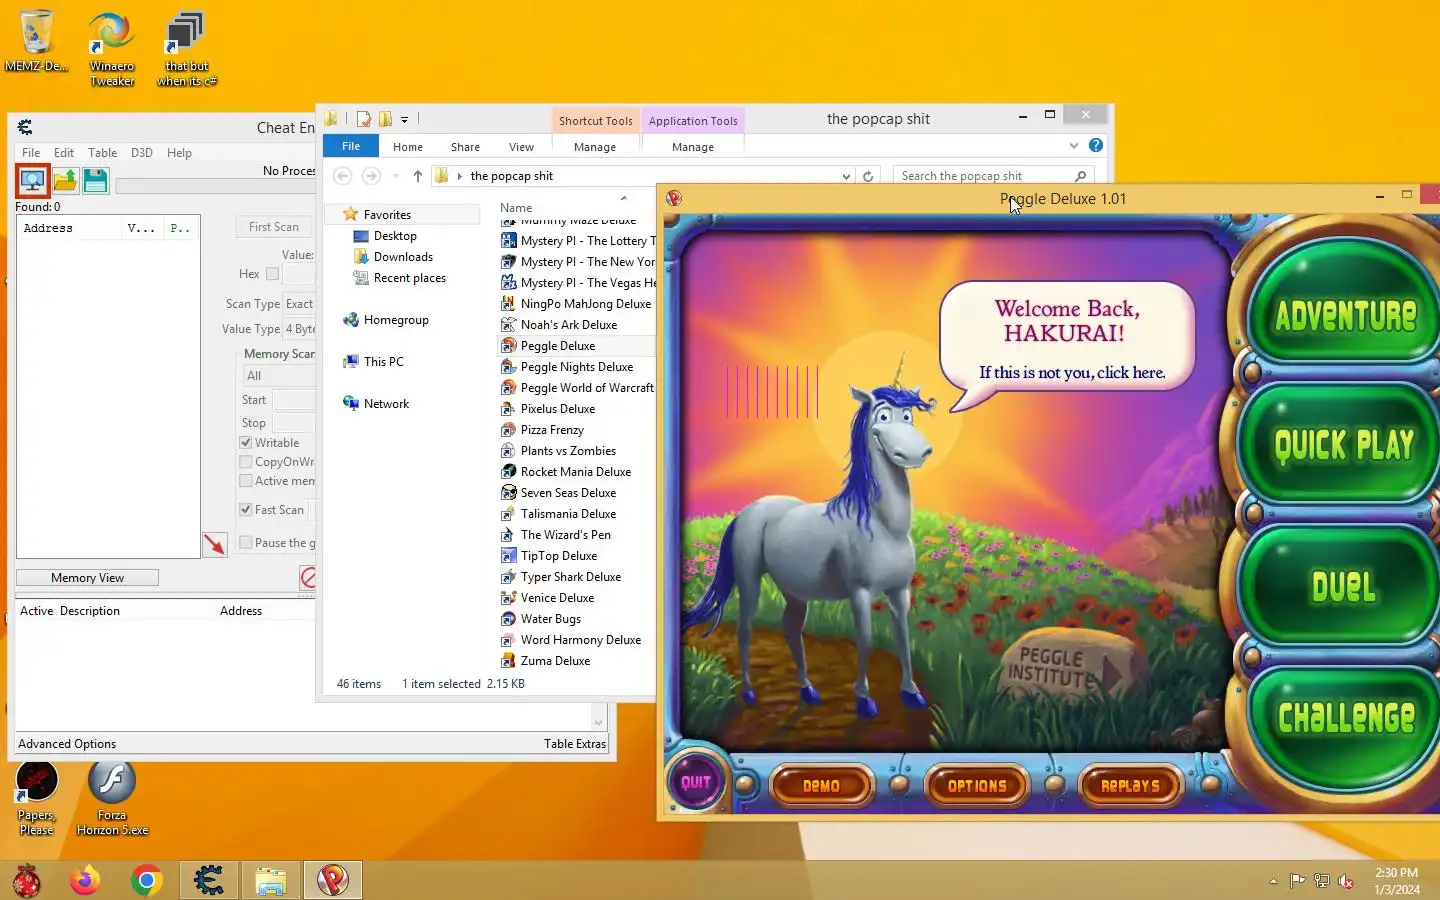Expand the address bar history dropdown

pyautogui.click(x=846, y=176)
